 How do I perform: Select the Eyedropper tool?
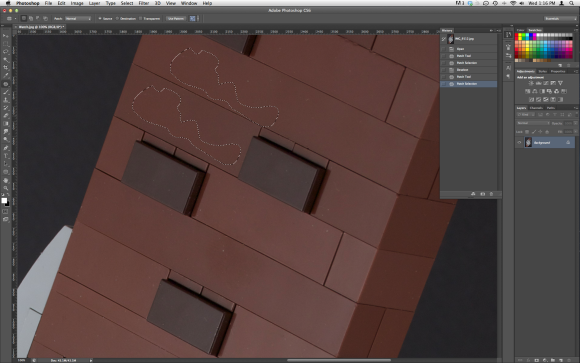(x=6, y=75)
